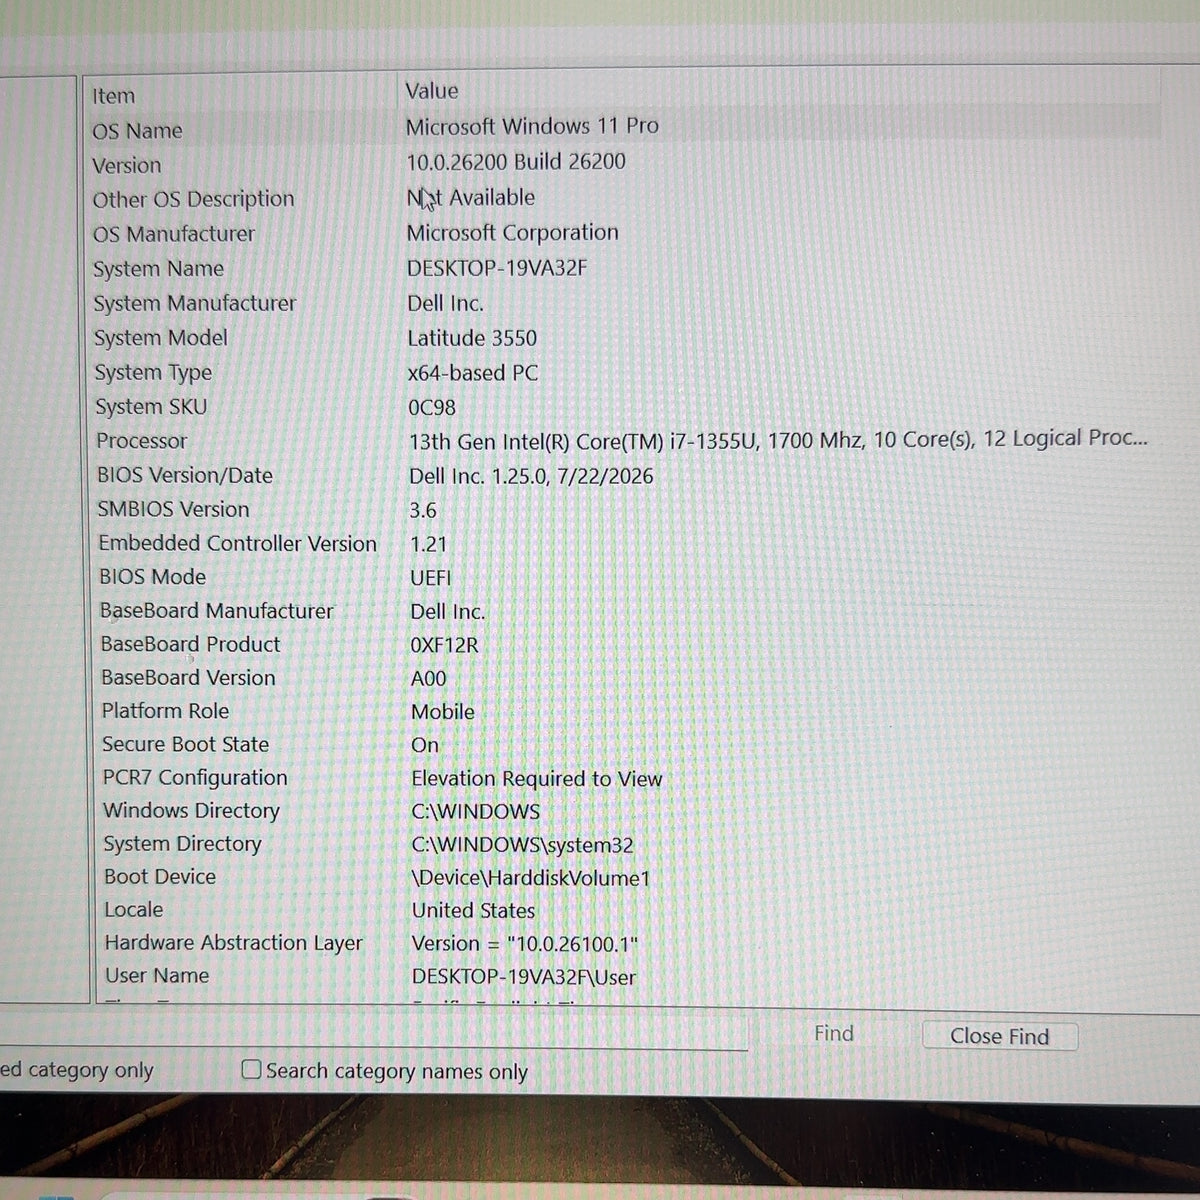This screenshot has width=1200, height=1200.
Task: Select the value 'Microsoft Corporation'
Action: (512, 233)
